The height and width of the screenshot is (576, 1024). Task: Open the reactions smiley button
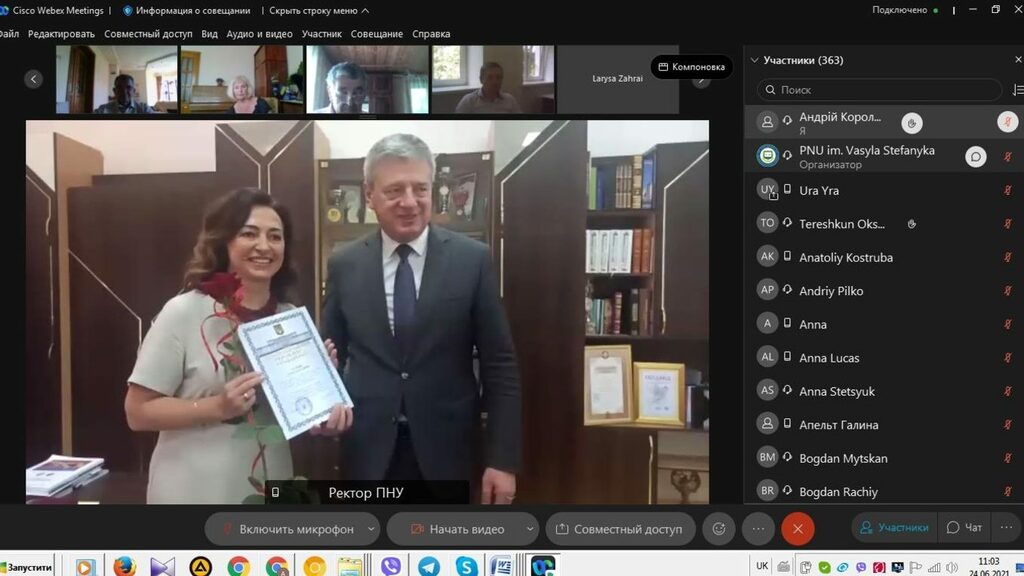click(718, 529)
